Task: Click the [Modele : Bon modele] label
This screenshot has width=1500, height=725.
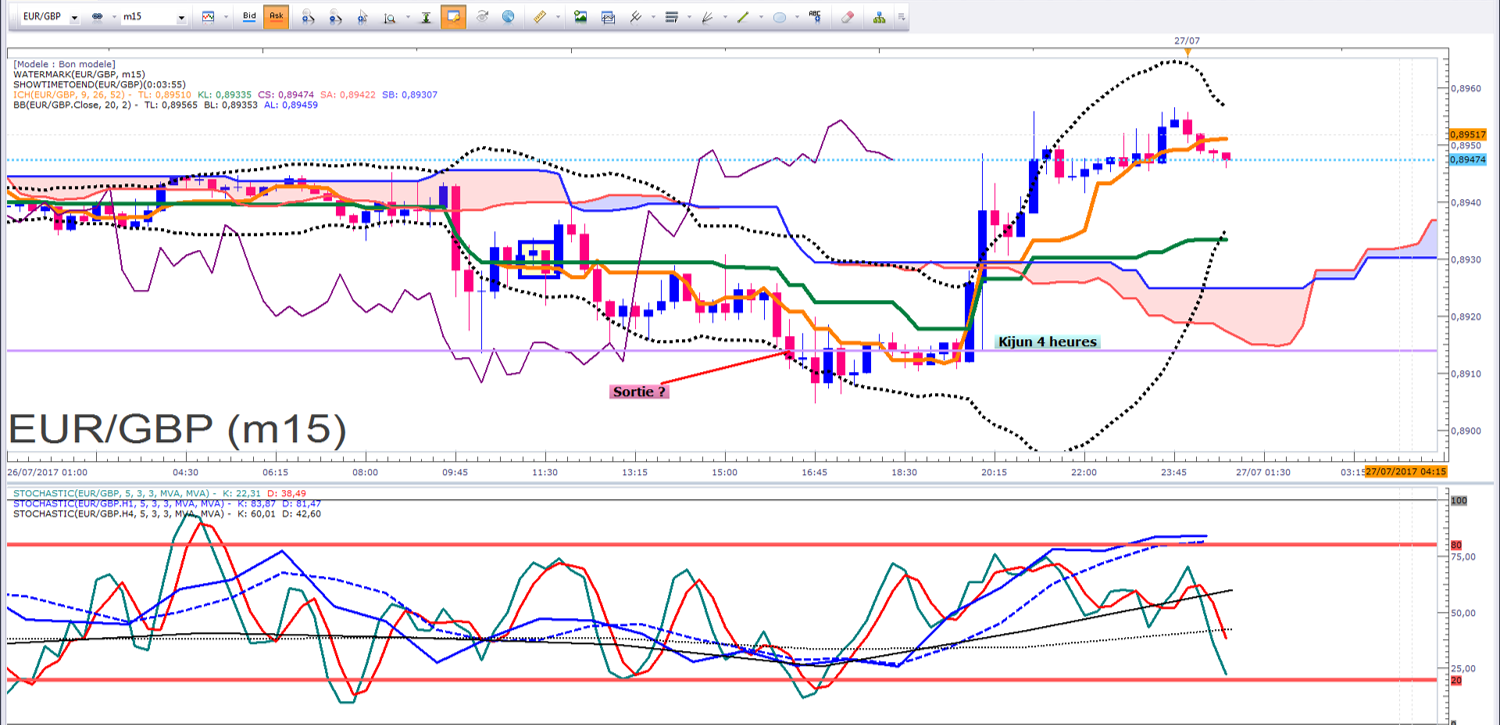Action: [x=64, y=64]
